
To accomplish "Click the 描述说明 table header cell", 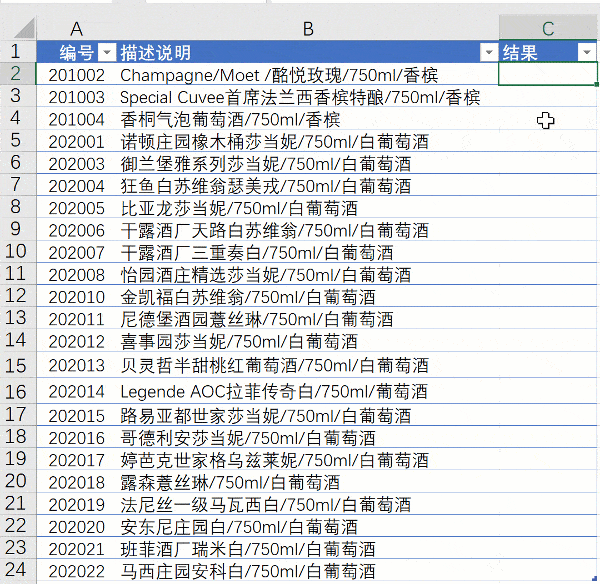I will coord(308,52).
